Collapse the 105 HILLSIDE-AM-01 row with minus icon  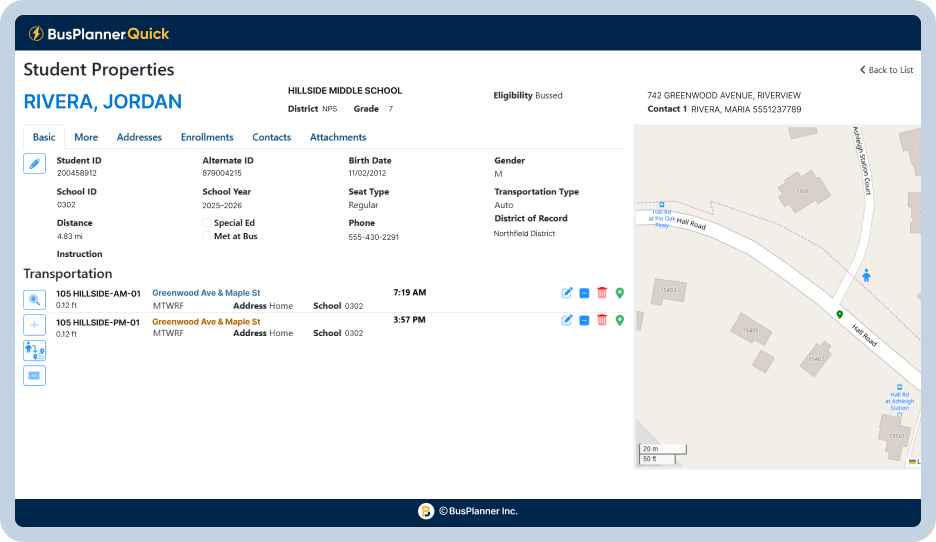(x=584, y=293)
